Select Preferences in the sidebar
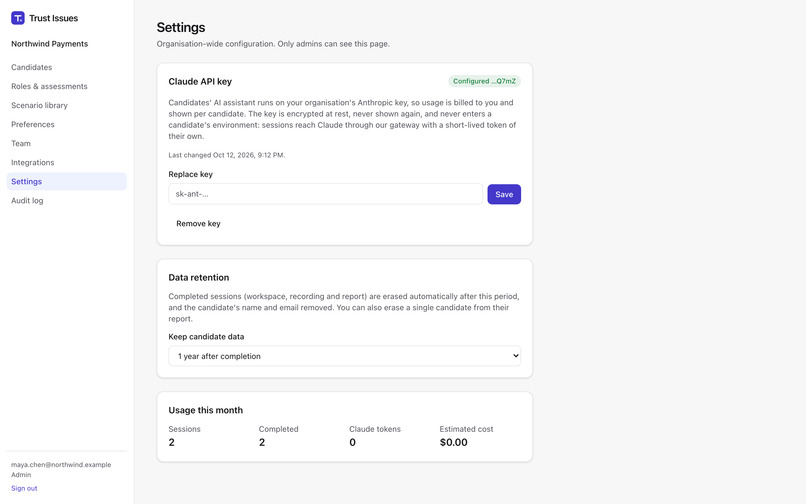 (x=32, y=124)
